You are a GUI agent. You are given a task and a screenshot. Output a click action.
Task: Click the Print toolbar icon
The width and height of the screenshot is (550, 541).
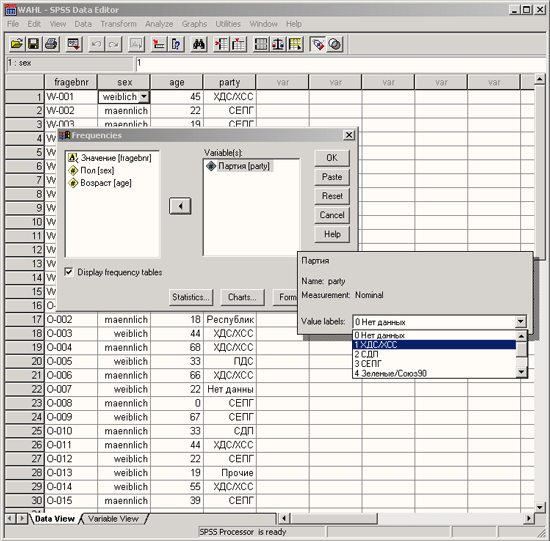(51, 44)
